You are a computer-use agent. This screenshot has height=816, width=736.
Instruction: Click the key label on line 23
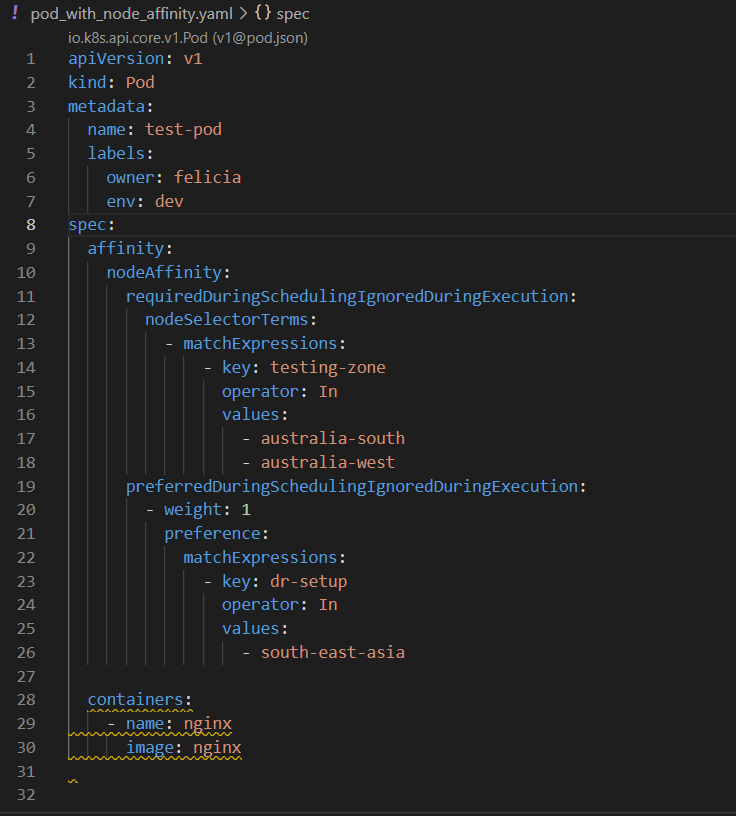[236, 582]
